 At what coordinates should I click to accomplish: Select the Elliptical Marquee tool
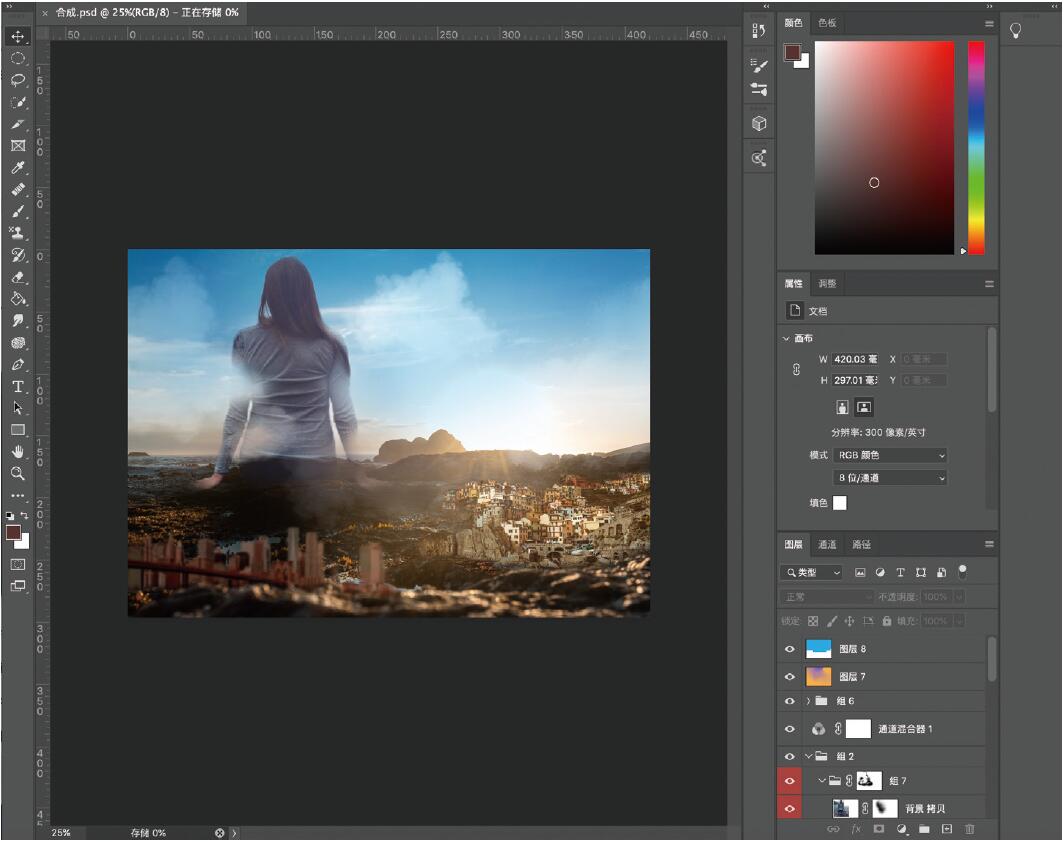[x=18, y=58]
